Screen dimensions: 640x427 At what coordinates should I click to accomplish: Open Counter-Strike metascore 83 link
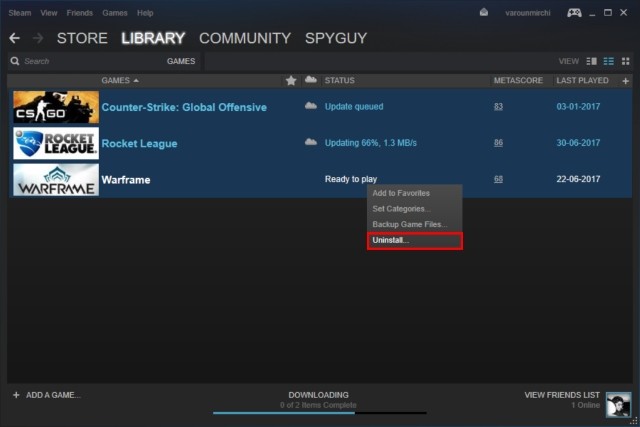click(498, 107)
